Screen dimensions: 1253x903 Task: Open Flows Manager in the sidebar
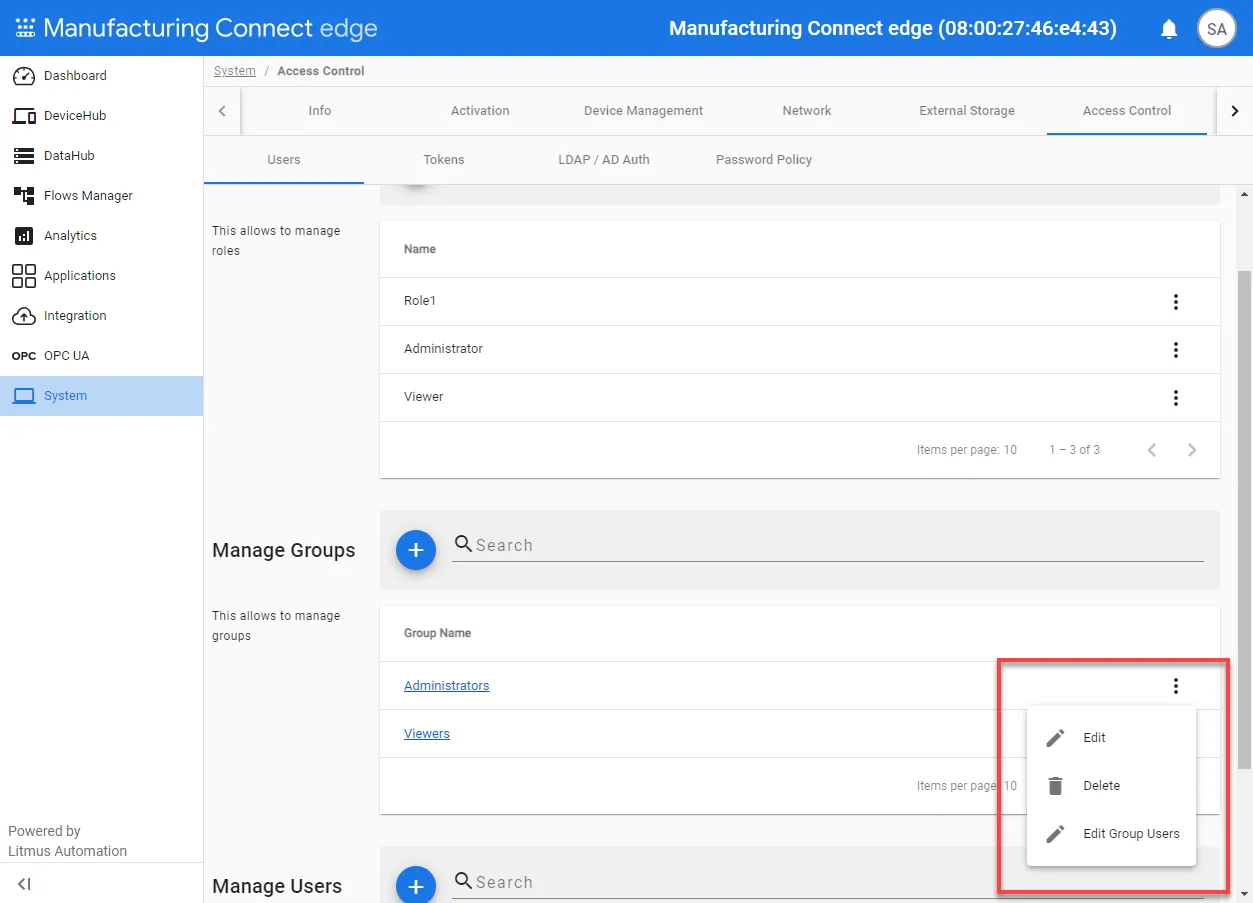coord(101,196)
